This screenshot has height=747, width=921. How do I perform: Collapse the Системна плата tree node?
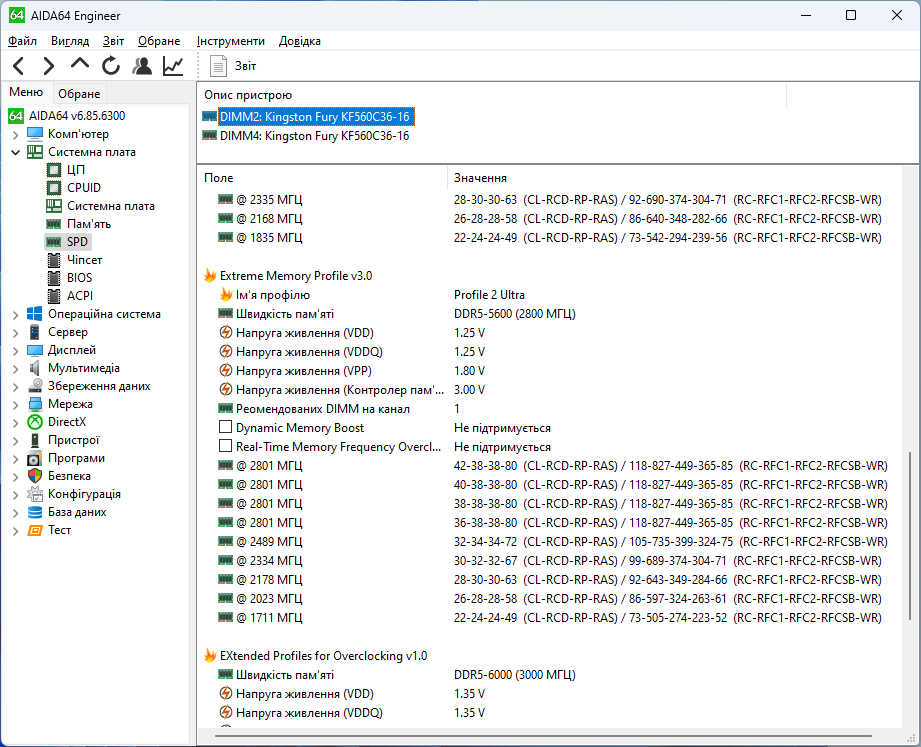[16, 152]
